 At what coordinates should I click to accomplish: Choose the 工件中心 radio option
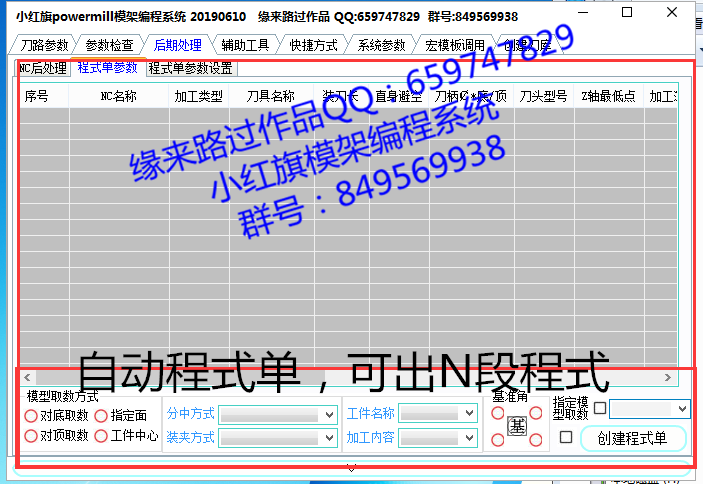click(101, 436)
